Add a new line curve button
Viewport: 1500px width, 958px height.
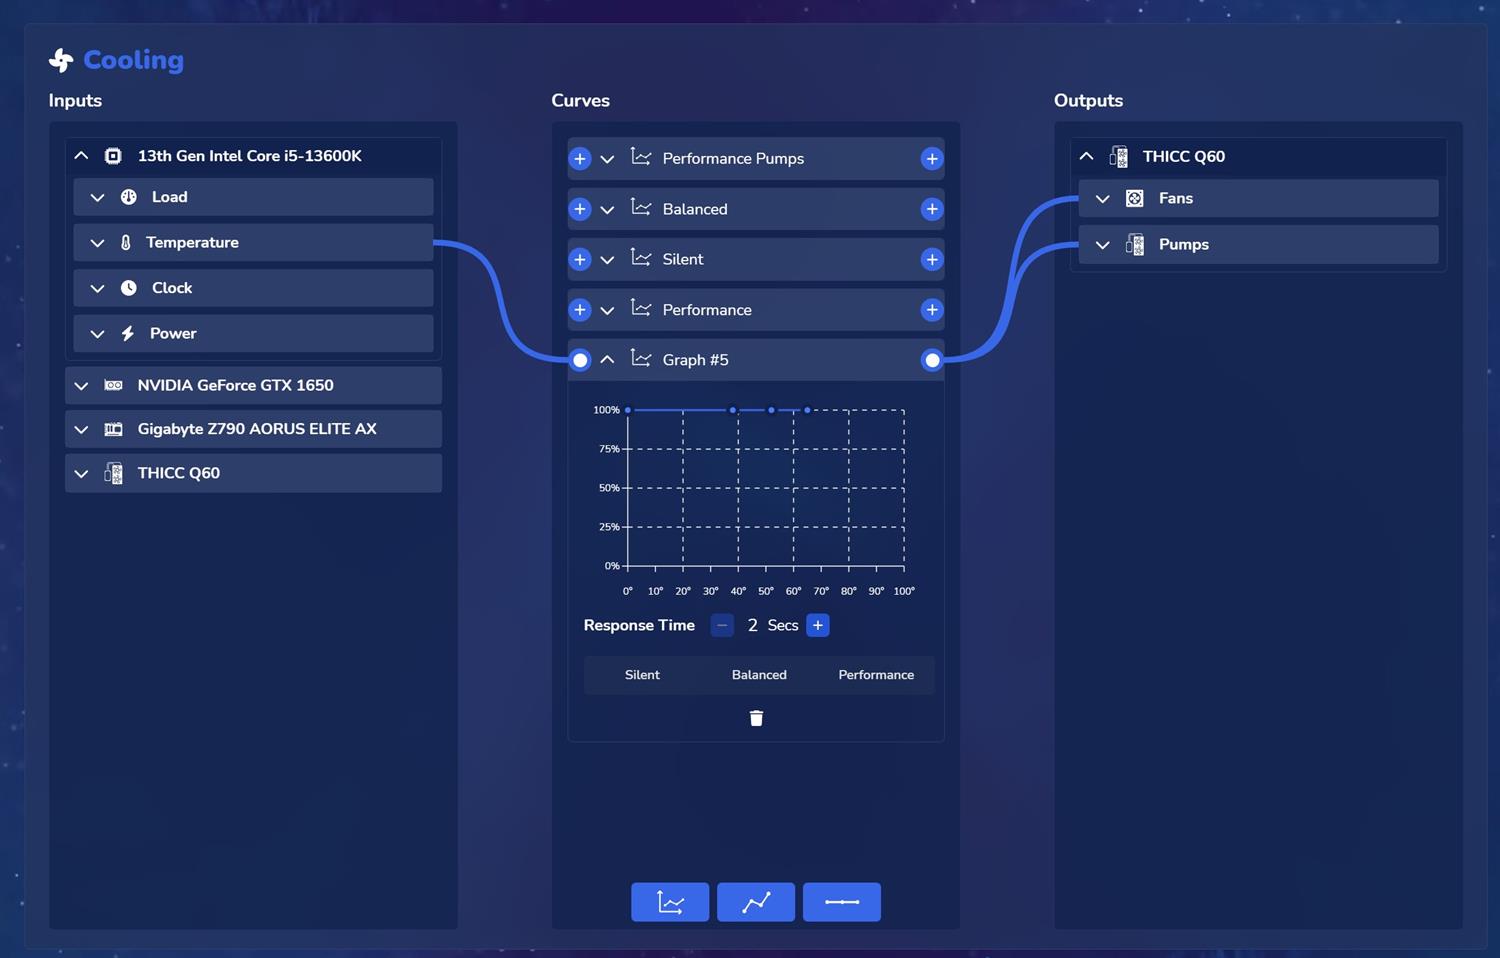point(756,902)
